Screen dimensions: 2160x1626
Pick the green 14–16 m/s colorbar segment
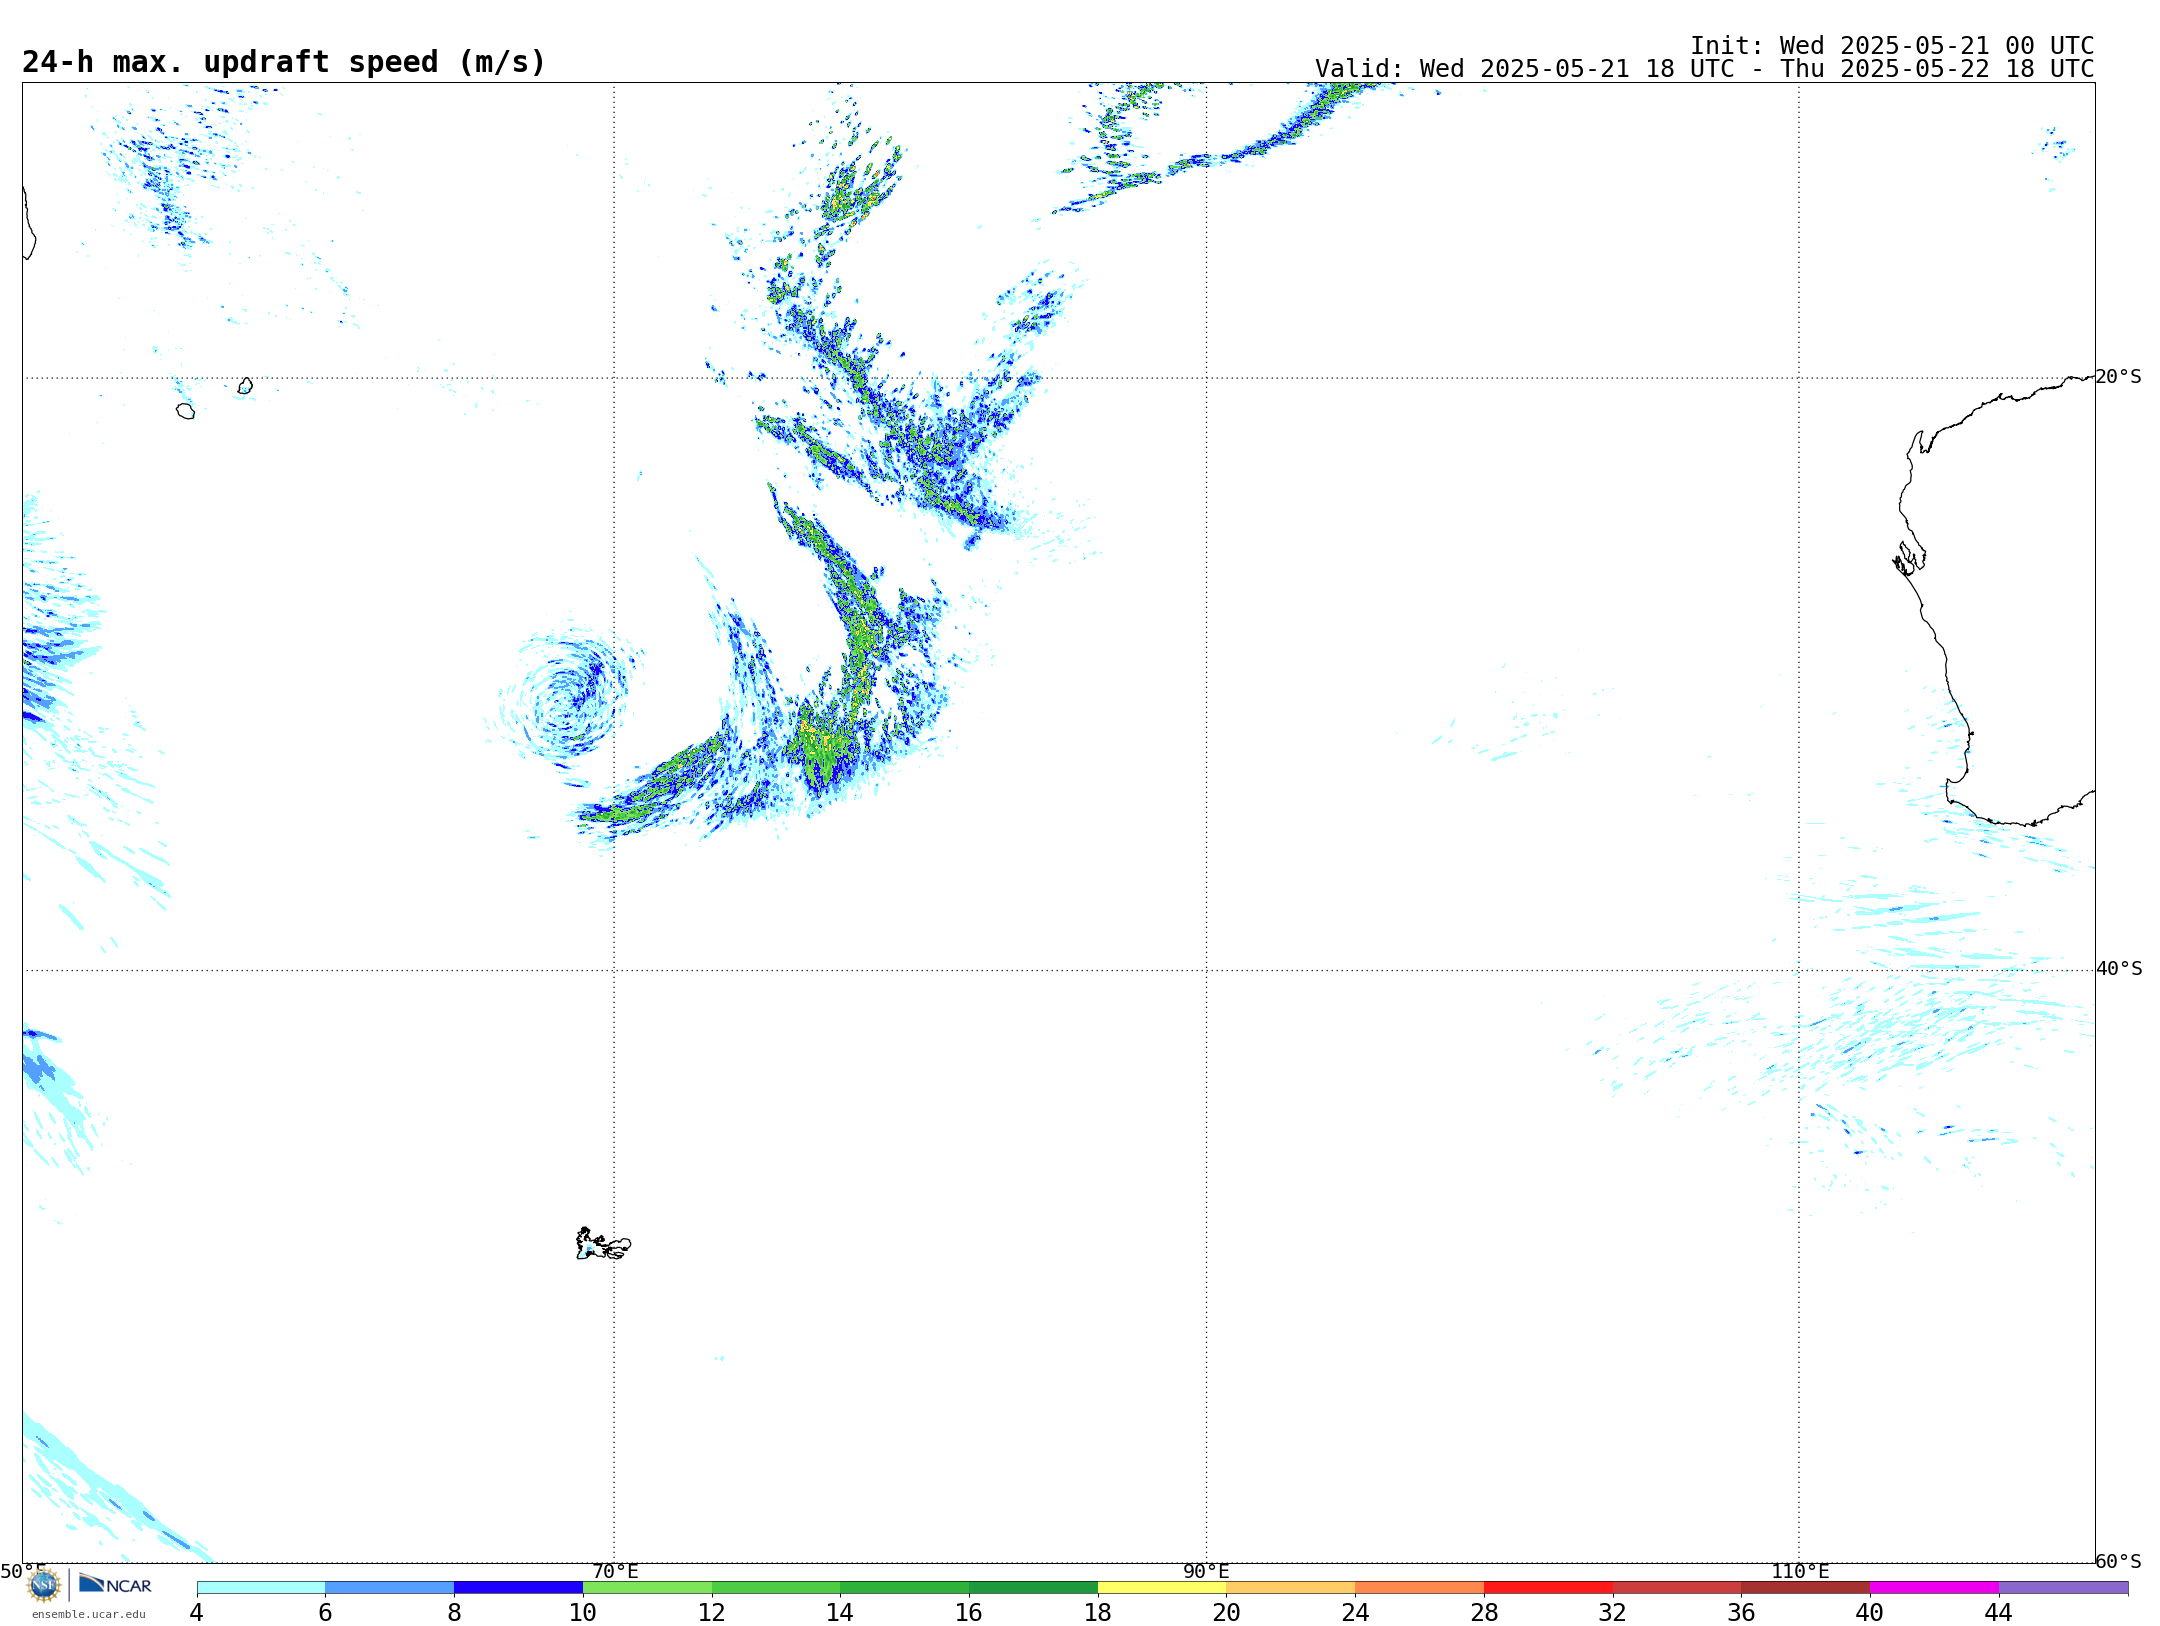905,1587
